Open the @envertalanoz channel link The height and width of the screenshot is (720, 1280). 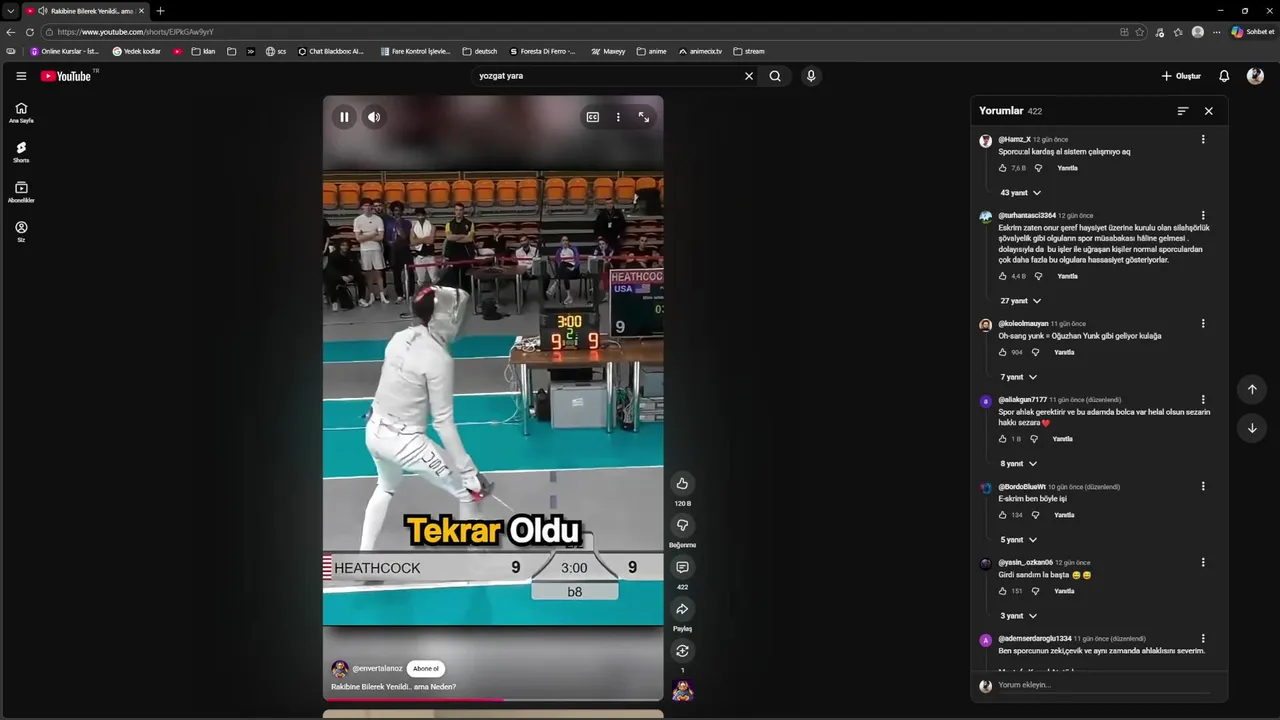pyautogui.click(x=377, y=669)
